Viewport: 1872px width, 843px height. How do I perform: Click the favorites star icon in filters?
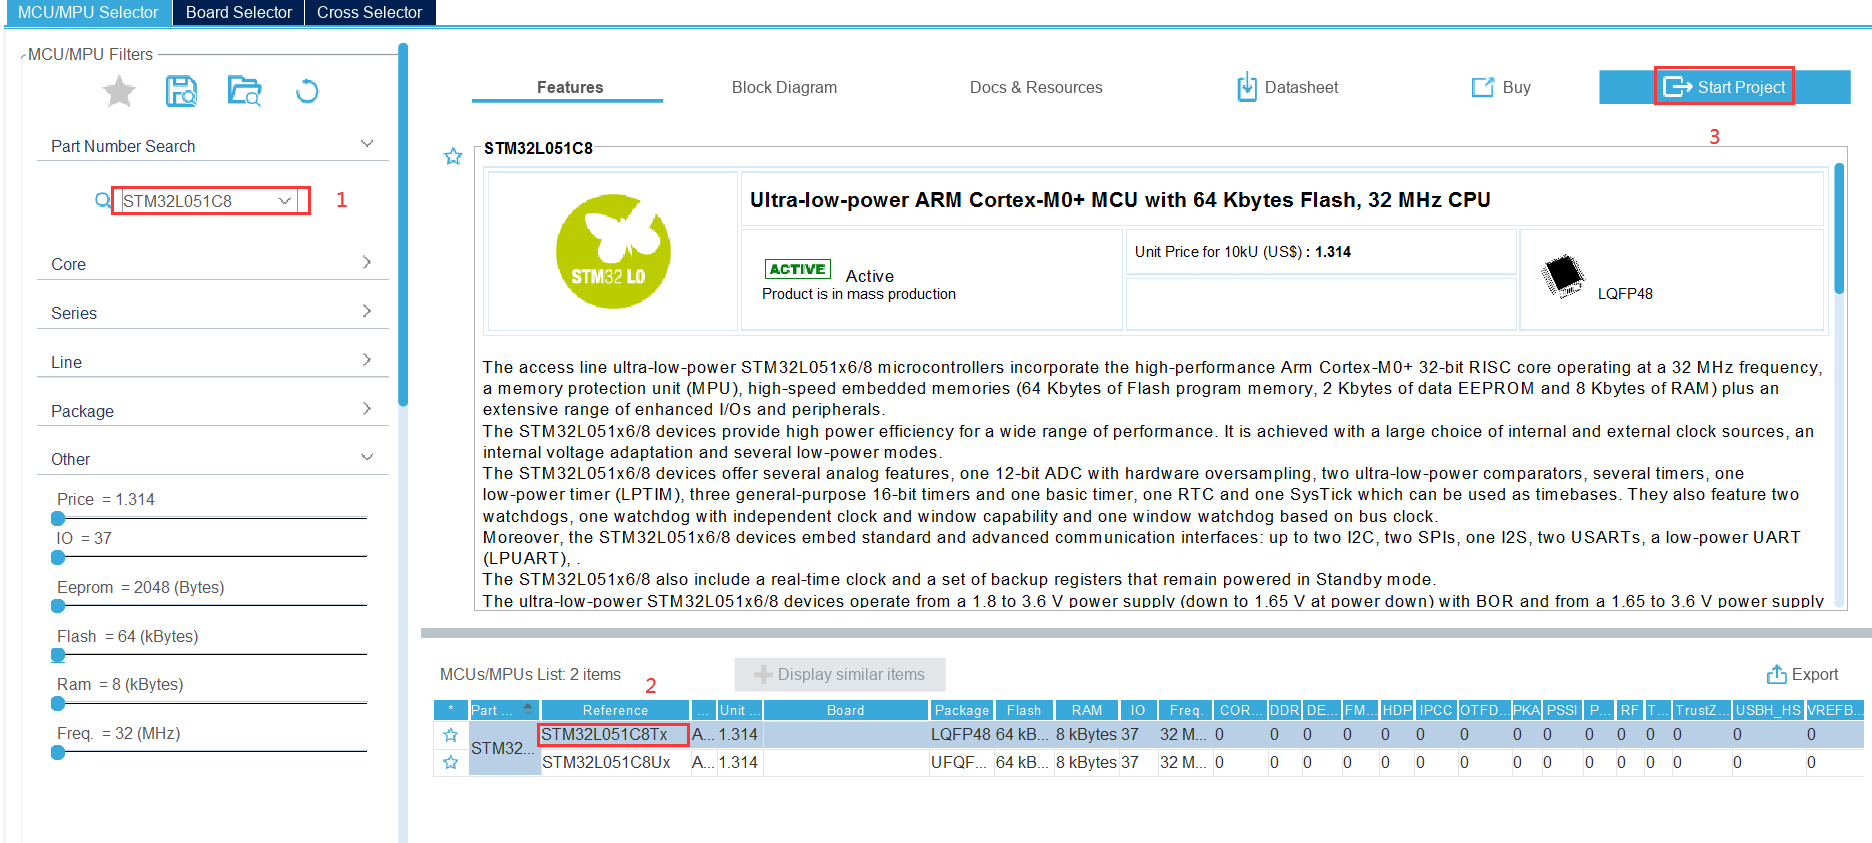(119, 92)
